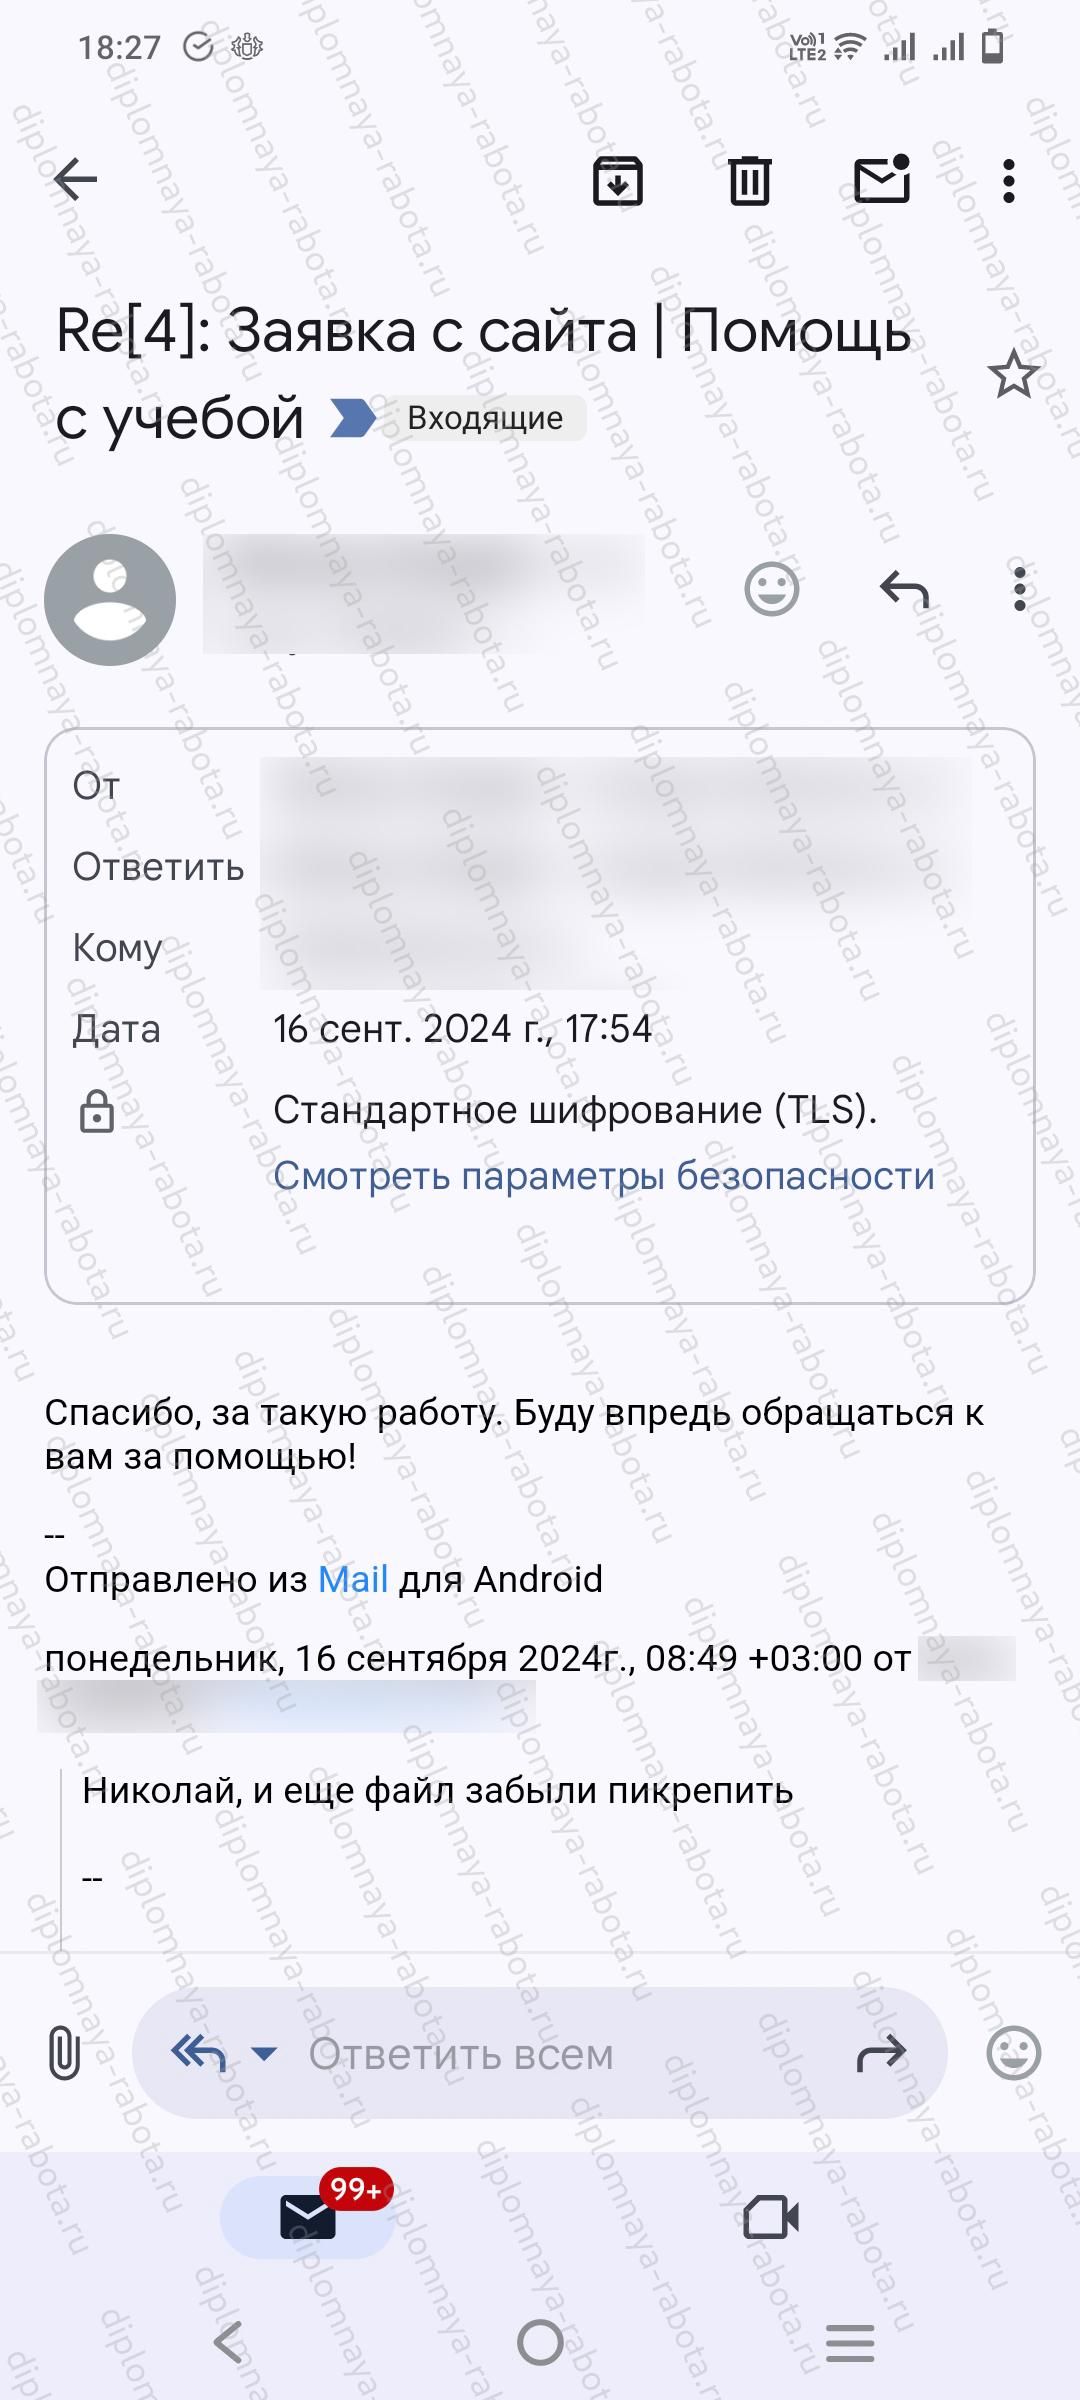Open the Meet video tab
The image size is (1080, 2400).
[x=770, y=2215]
